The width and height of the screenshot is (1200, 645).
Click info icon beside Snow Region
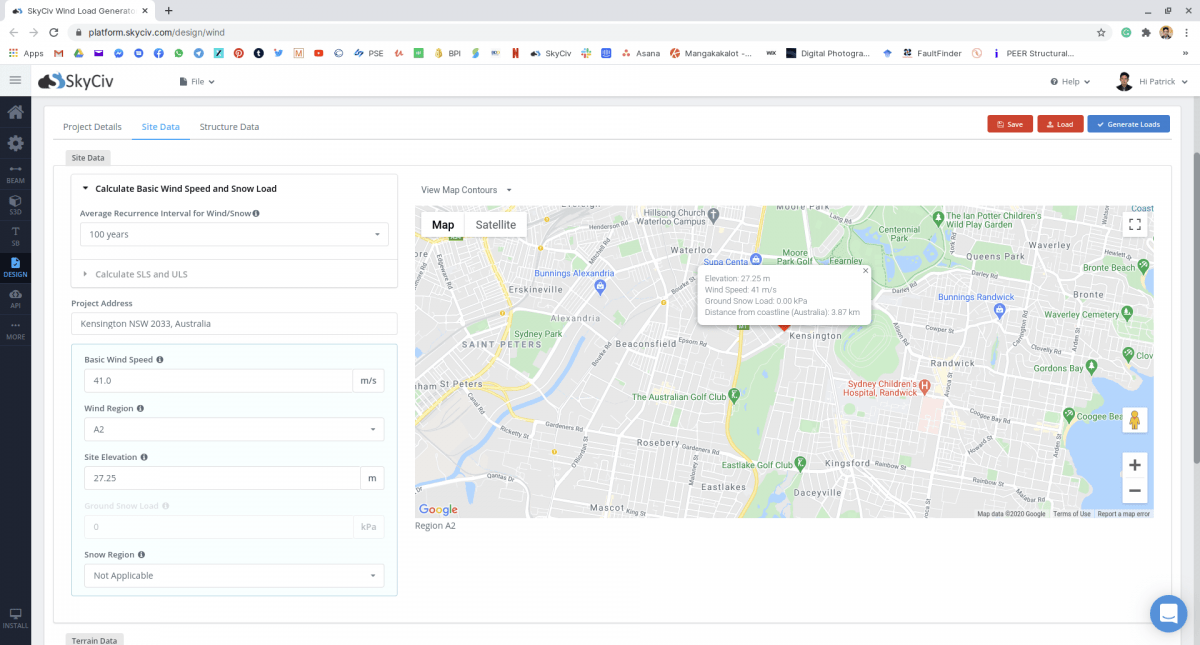pos(141,554)
